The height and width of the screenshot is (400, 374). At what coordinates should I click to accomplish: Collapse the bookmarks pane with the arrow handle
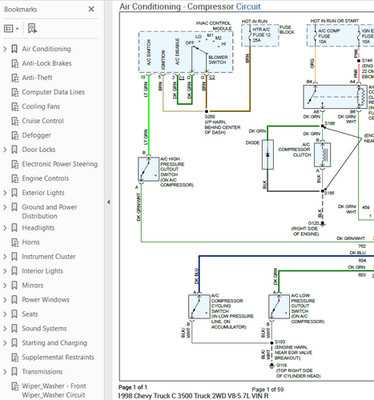108,202
